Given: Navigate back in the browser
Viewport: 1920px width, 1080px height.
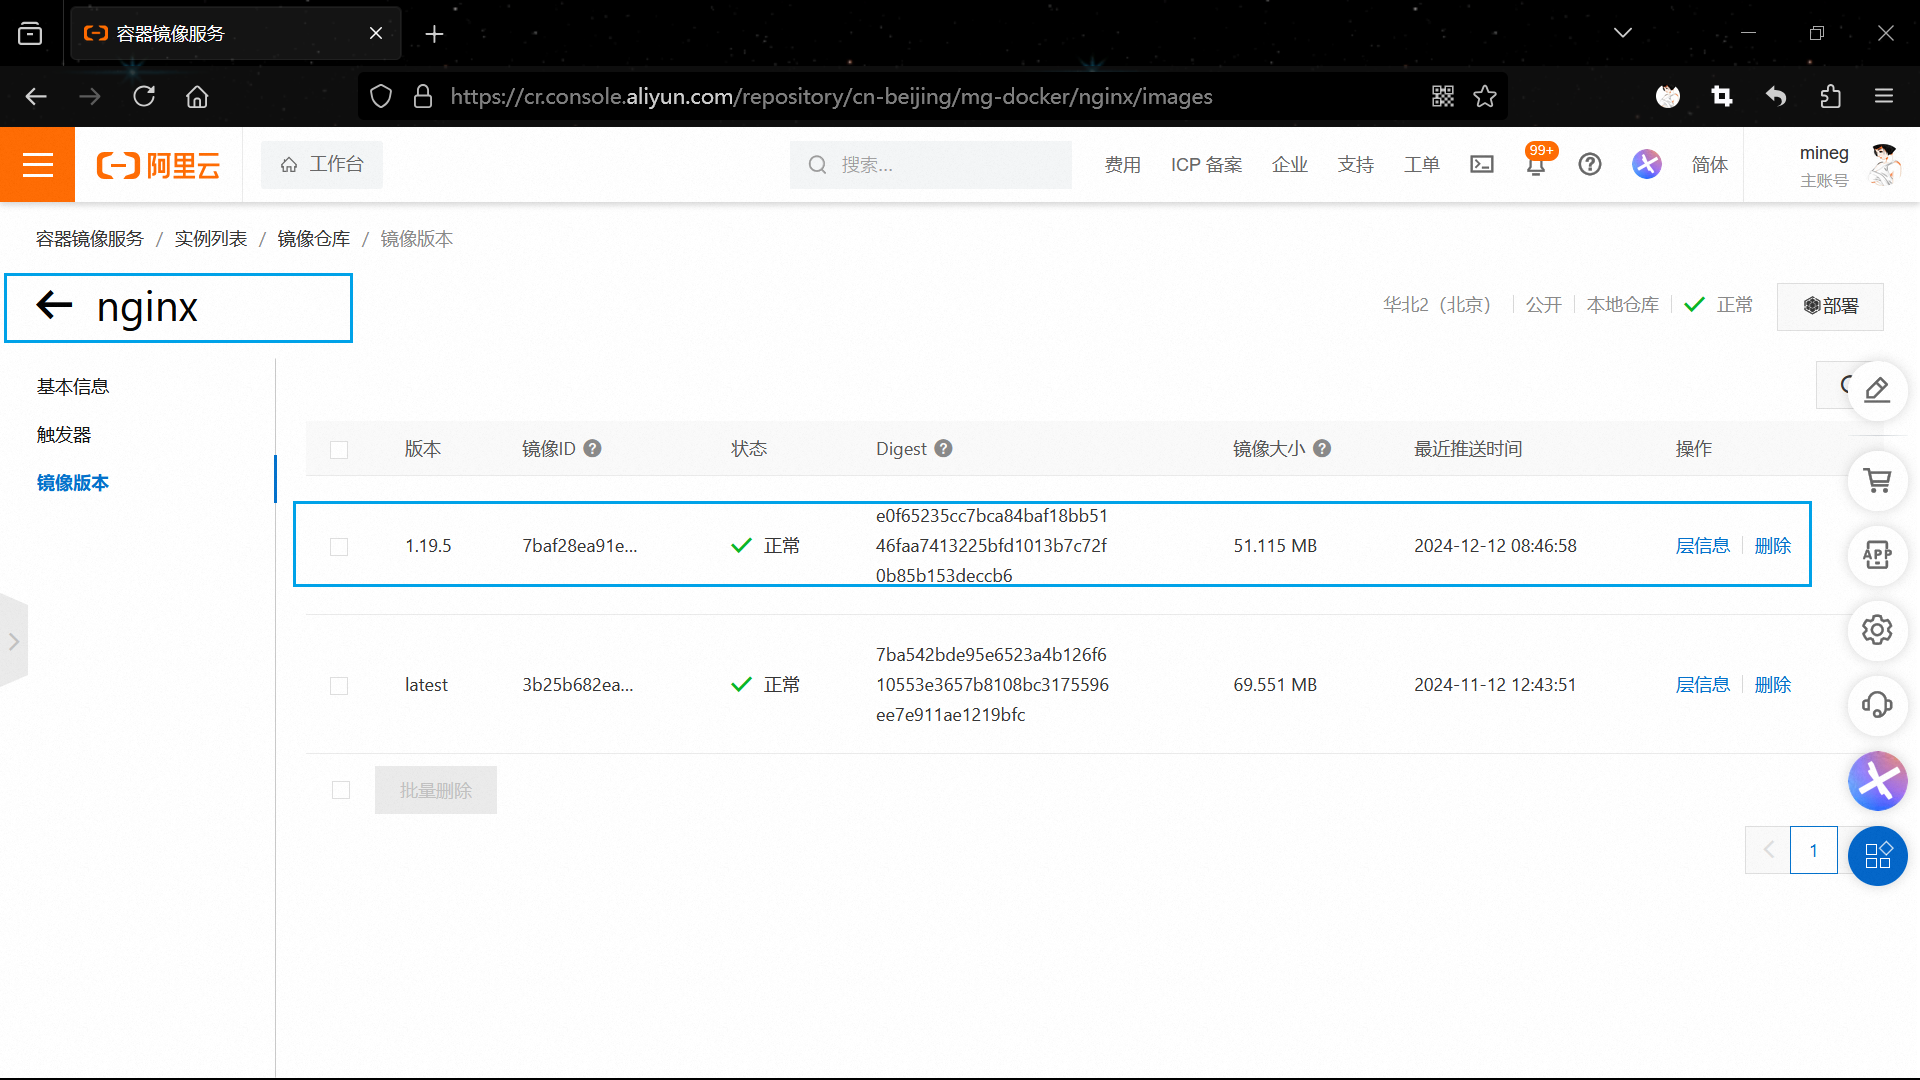Looking at the screenshot, I should coord(36,96).
